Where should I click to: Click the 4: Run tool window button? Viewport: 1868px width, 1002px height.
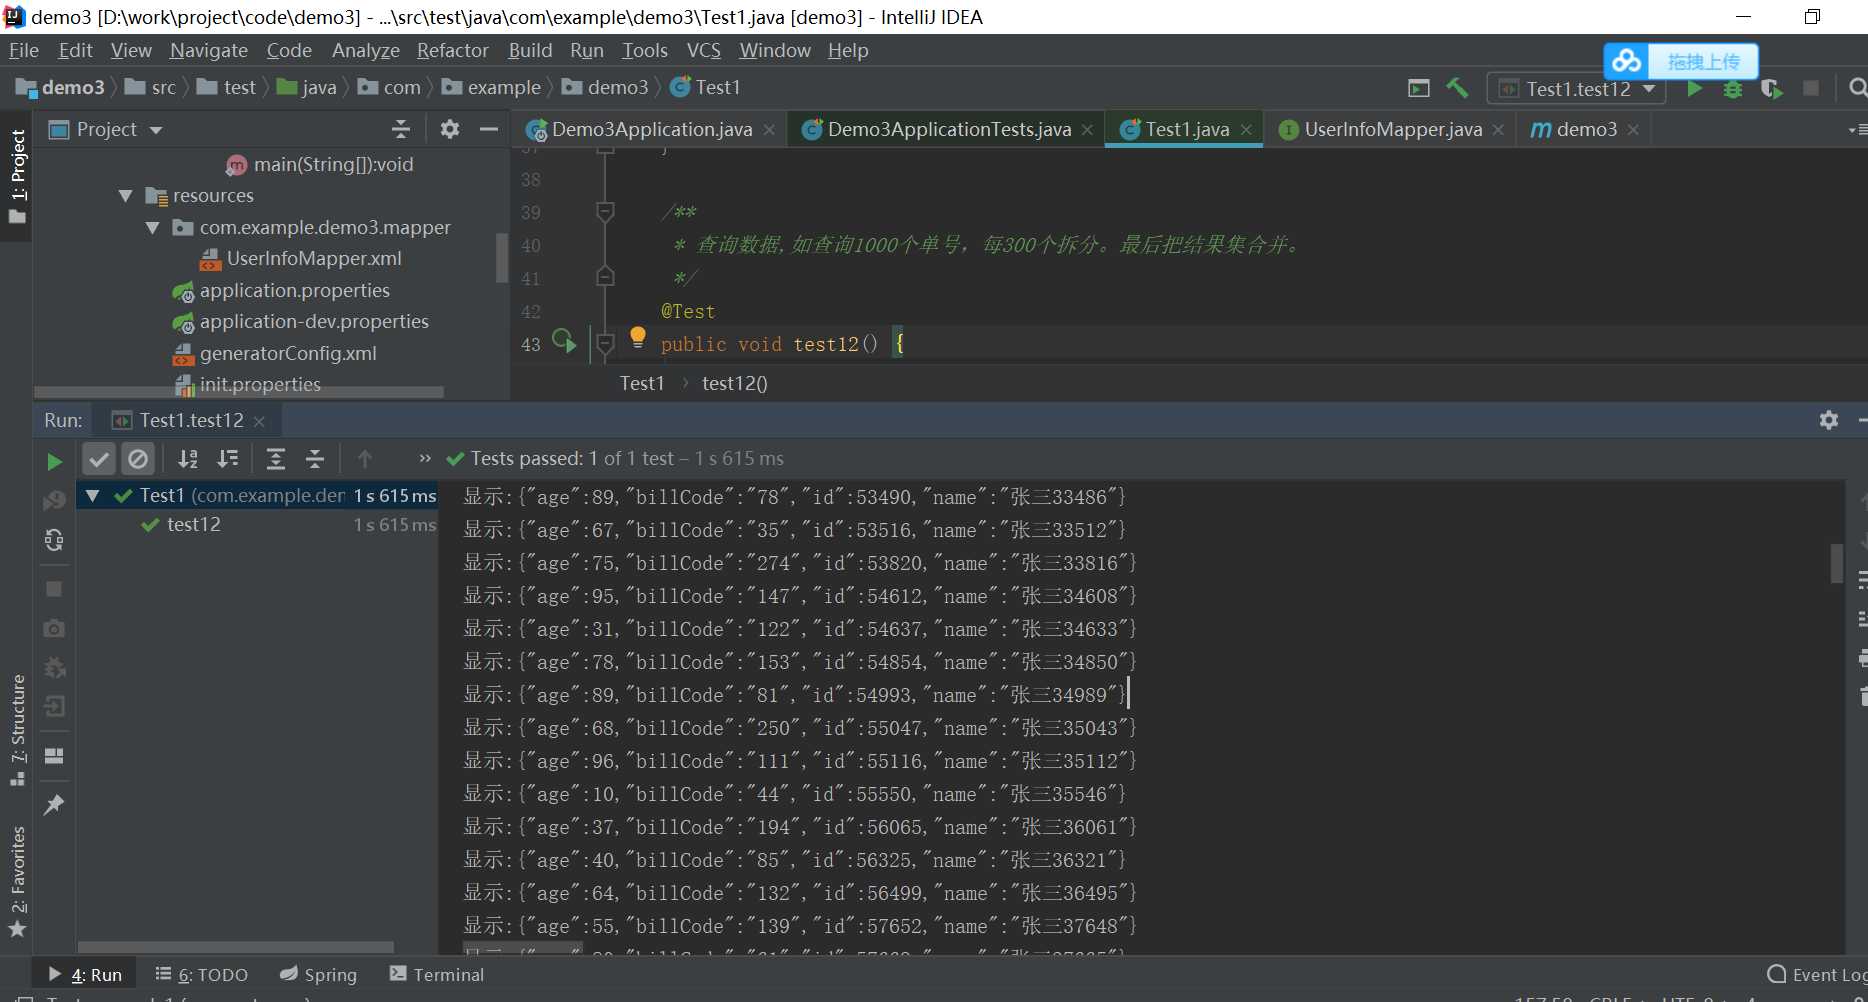[x=85, y=974]
